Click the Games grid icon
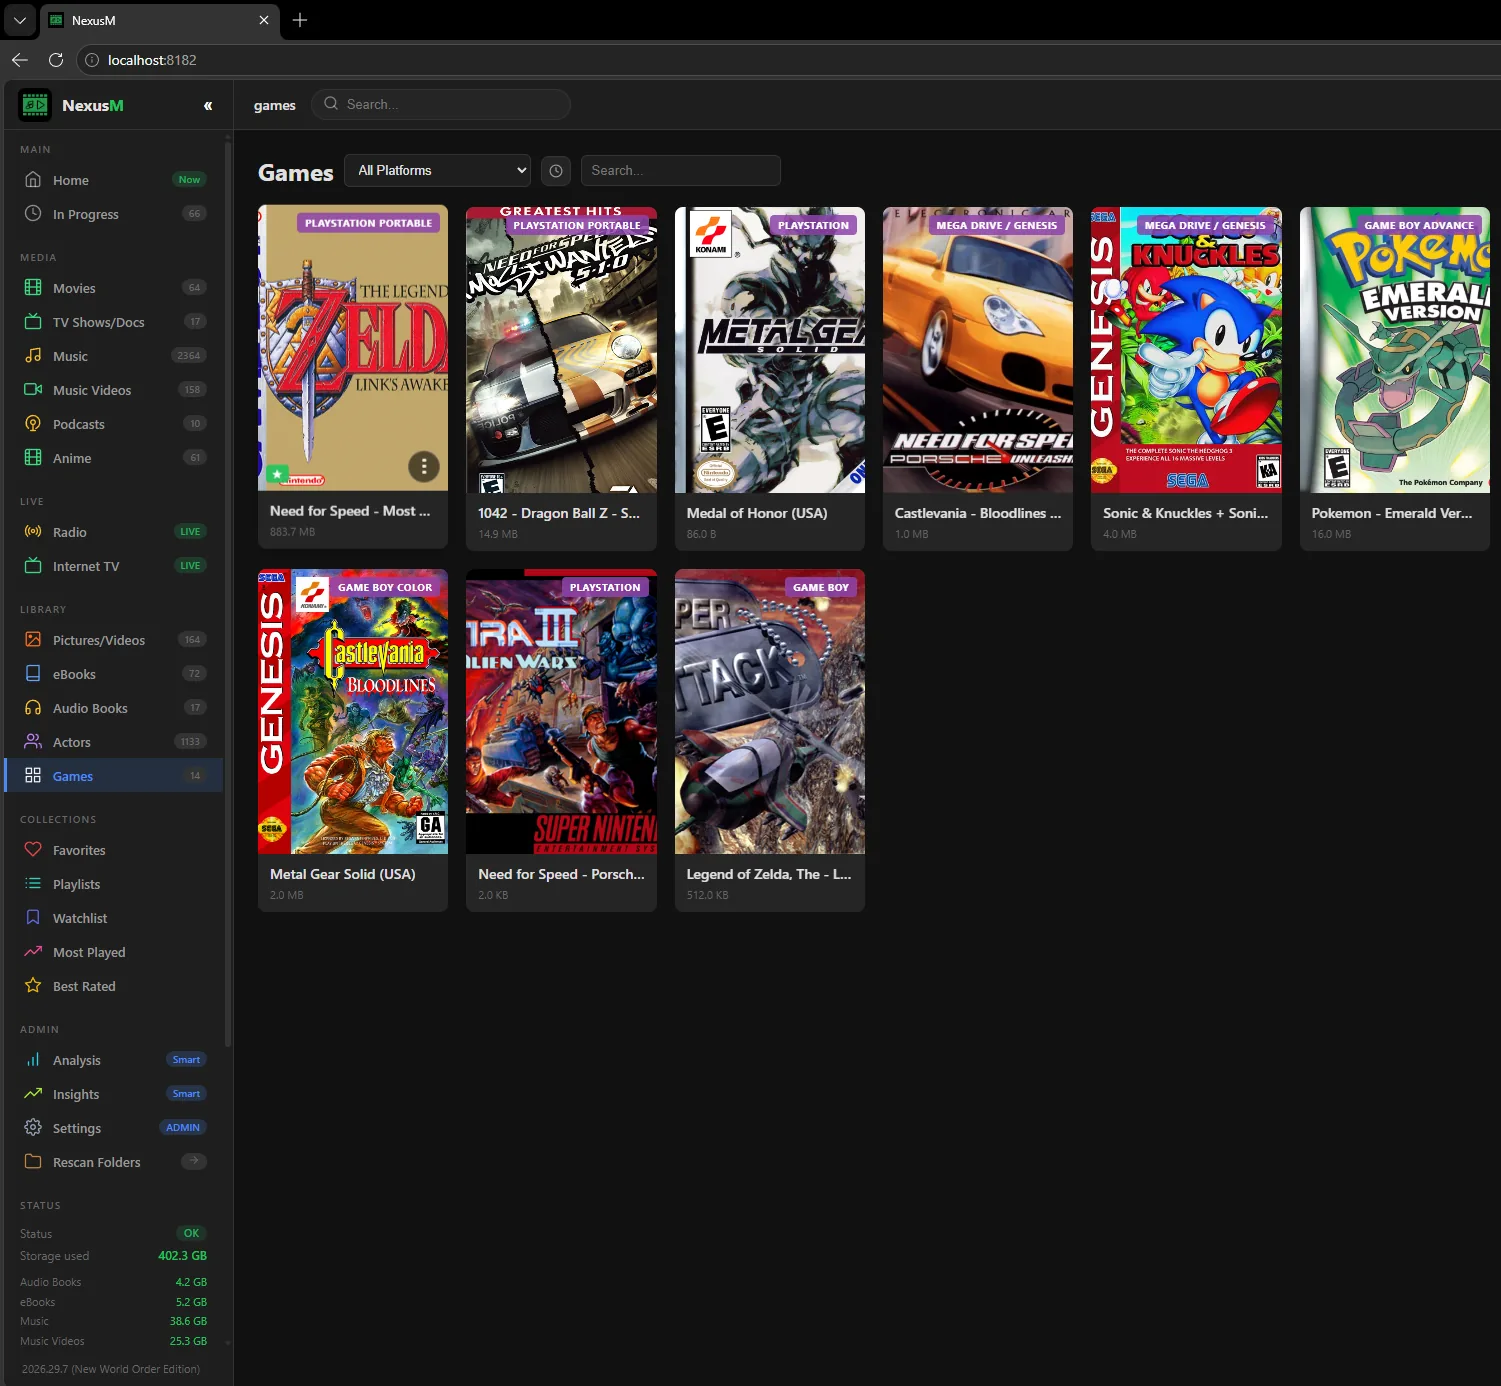 (33, 776)
